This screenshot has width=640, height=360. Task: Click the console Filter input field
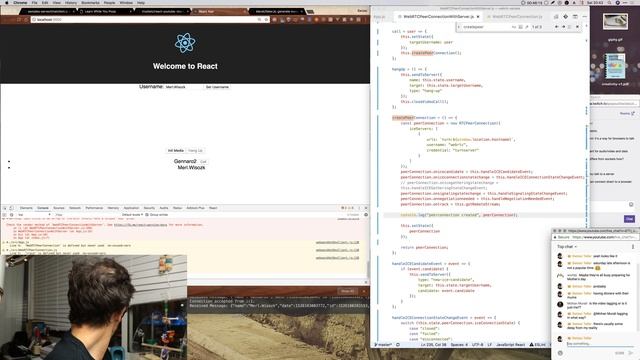(86, 215)
